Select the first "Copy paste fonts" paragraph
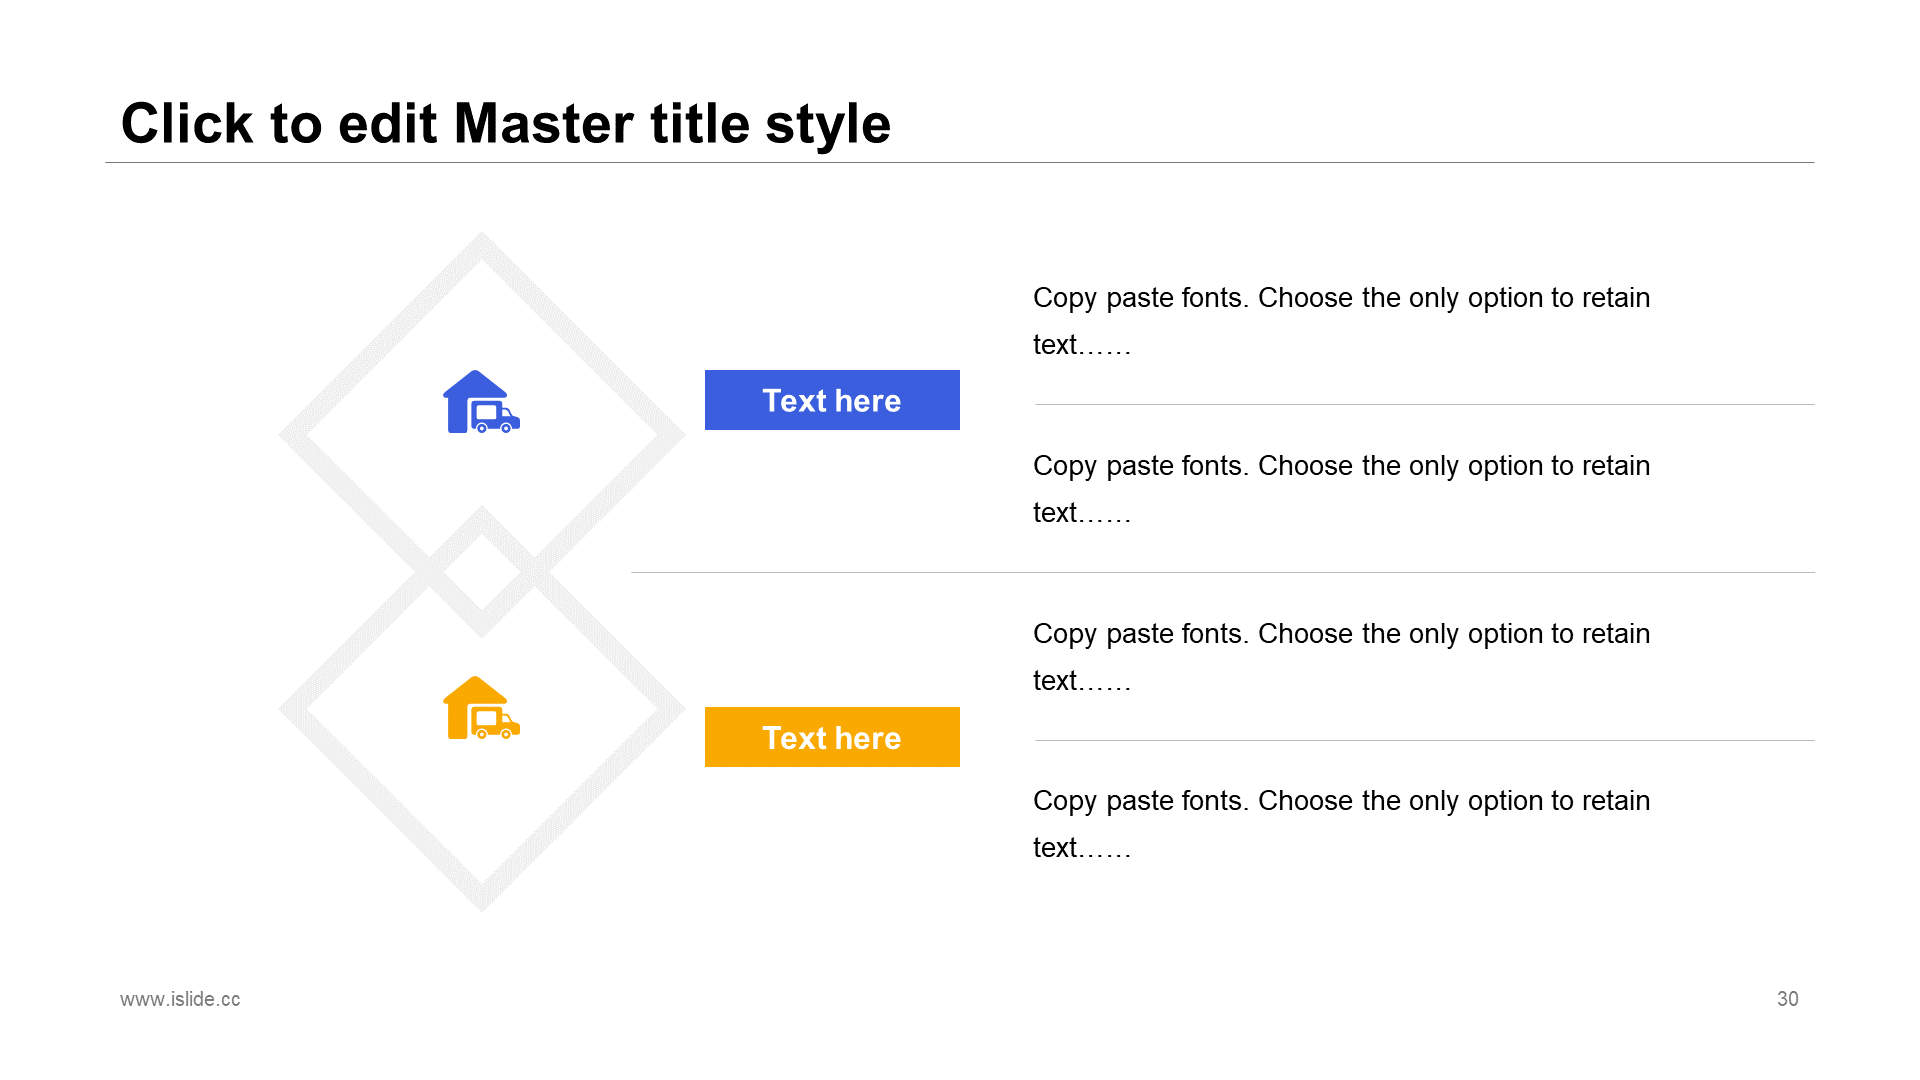Screen dimensions: 1920x1080 point(1341,321)
